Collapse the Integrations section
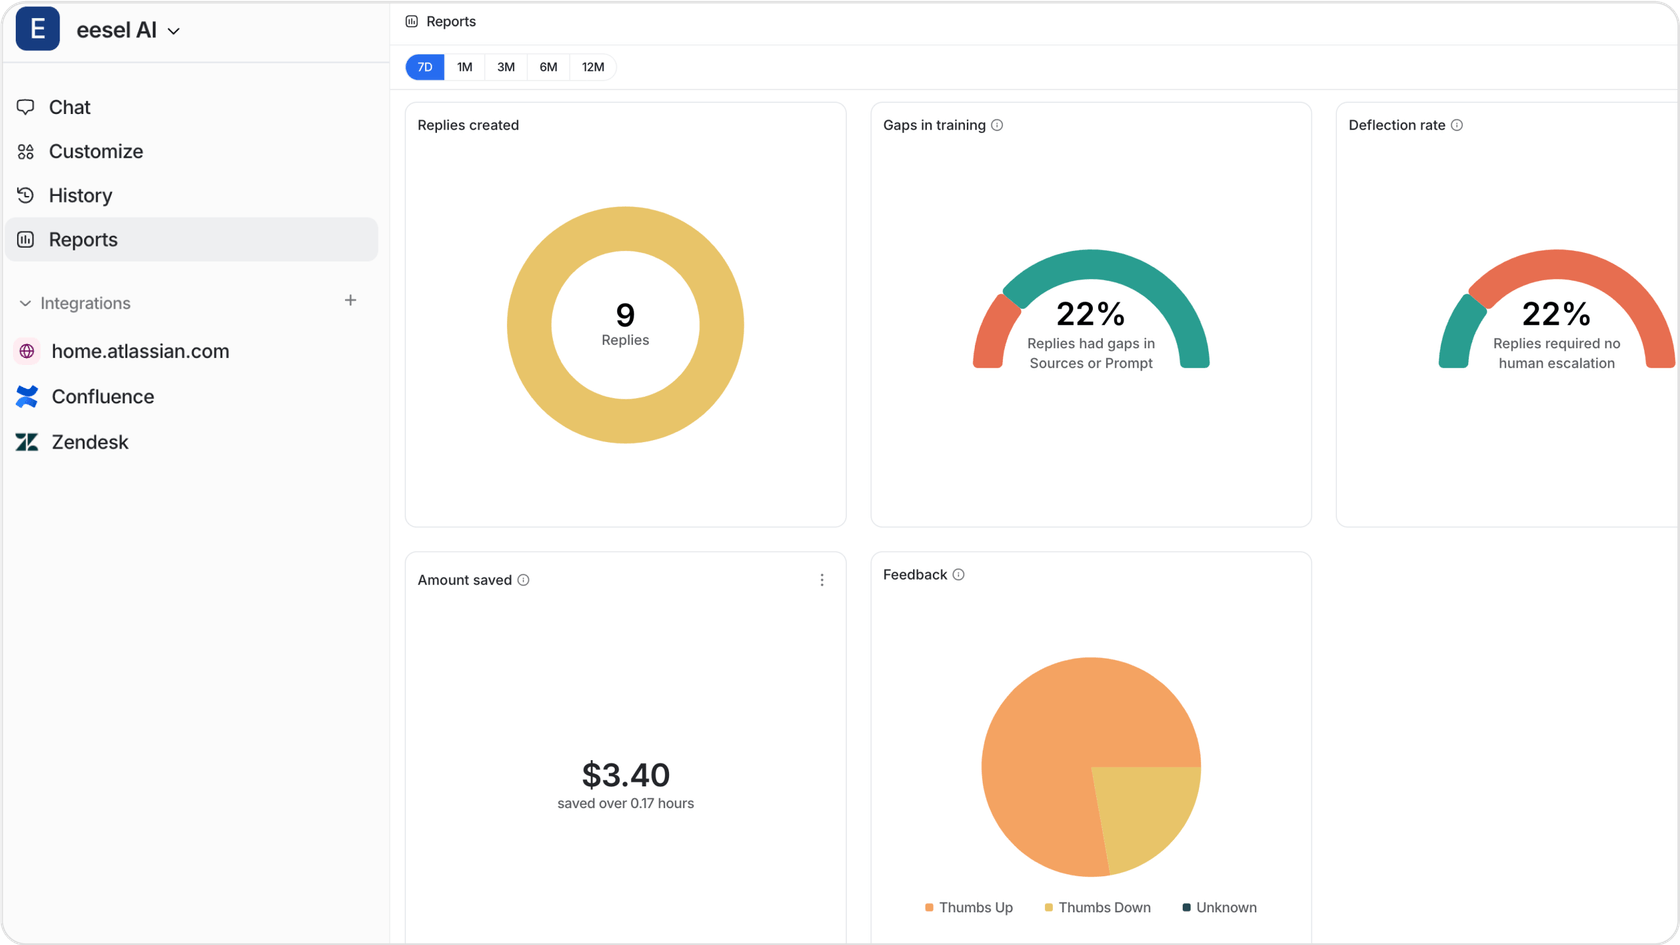The width and height of the screenshot is (1680, 945). pyautogui.click(x=26, y=303)
